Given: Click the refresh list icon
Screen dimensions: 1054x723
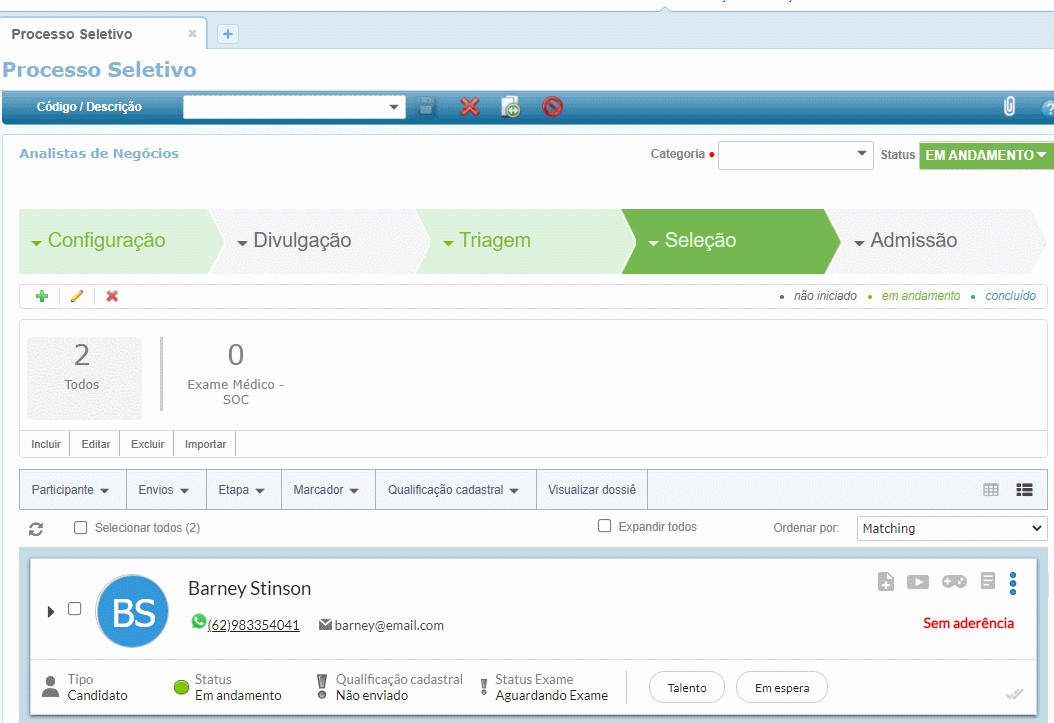Looking at the screenshot, I should [36, 528].
